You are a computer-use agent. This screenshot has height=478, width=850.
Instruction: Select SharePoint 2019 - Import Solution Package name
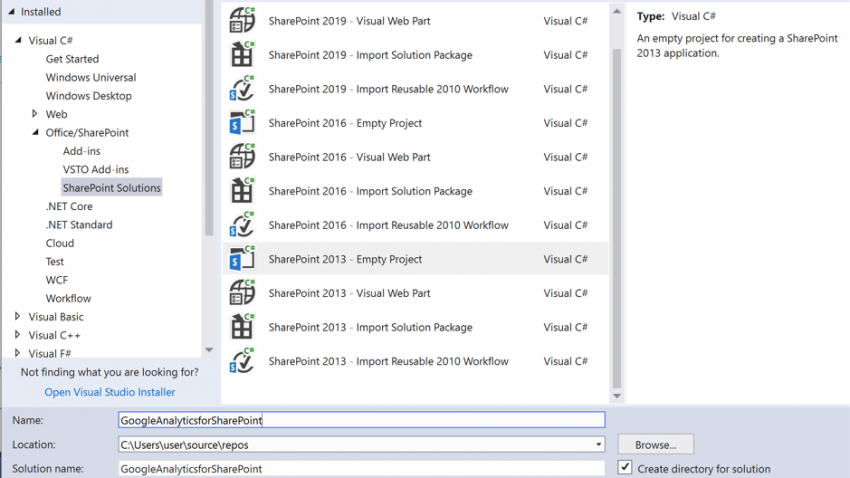[370, 55]
